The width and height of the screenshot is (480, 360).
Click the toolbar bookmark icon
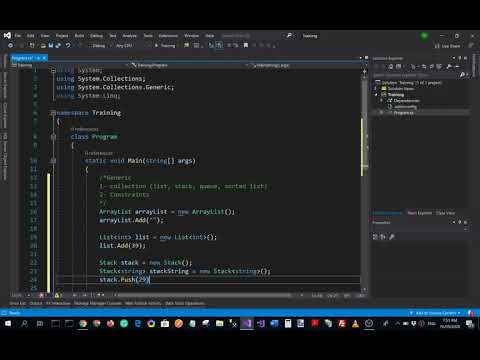pos(246,45)
